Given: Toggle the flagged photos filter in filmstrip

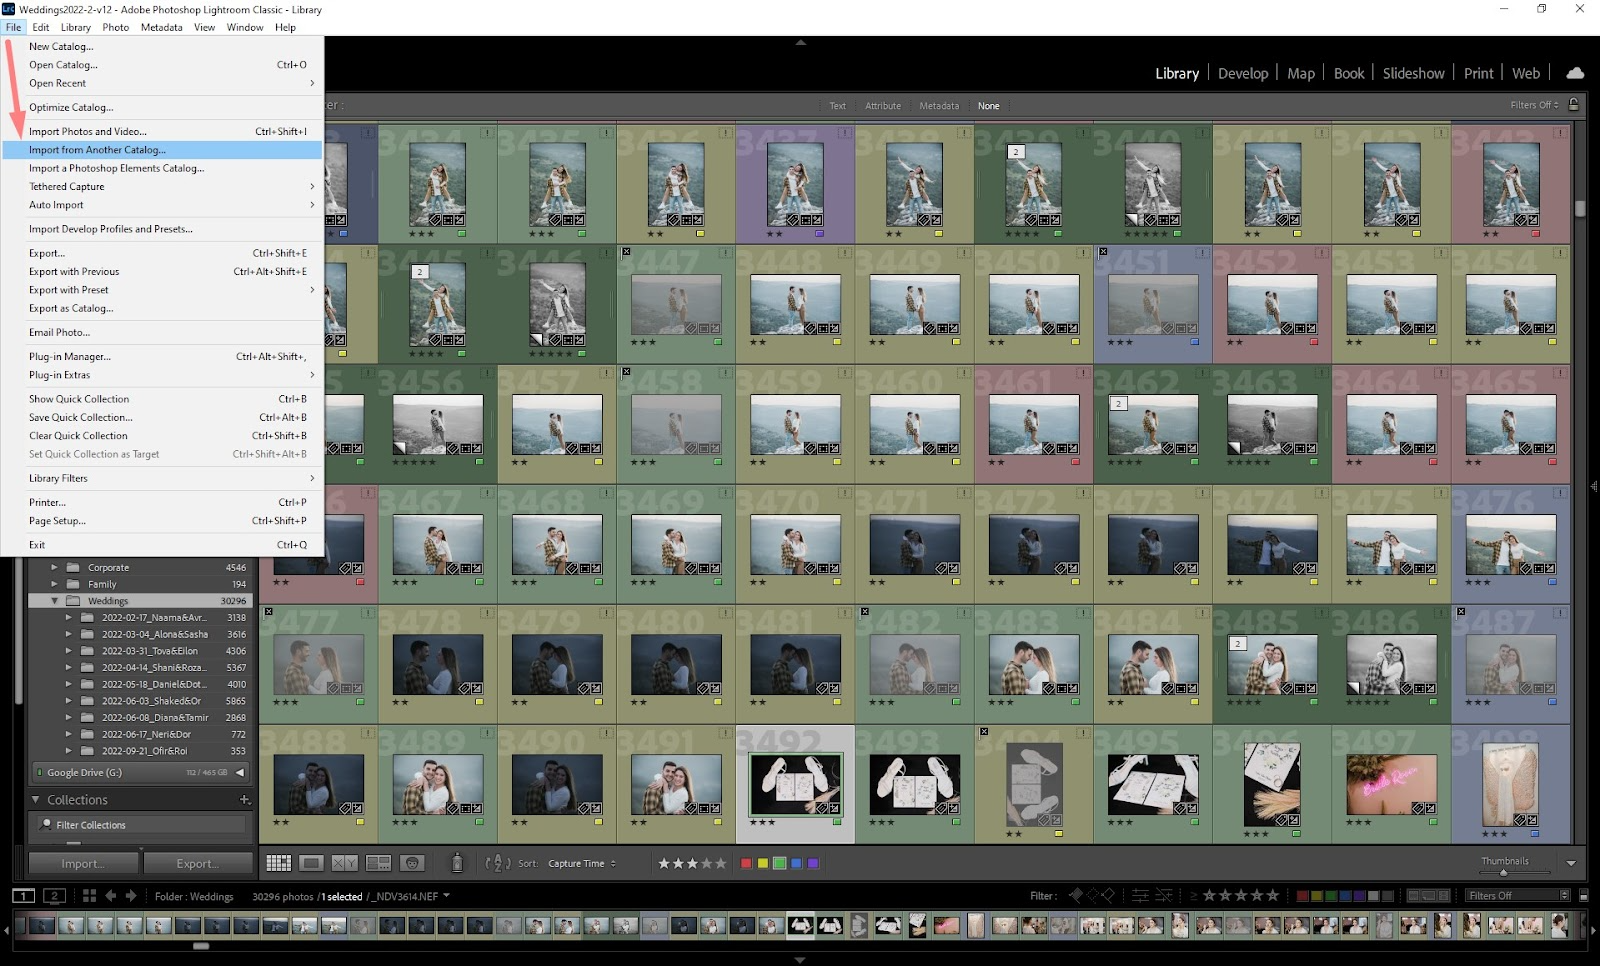Looking at the screenshot, I should (x=1076, y=896).
